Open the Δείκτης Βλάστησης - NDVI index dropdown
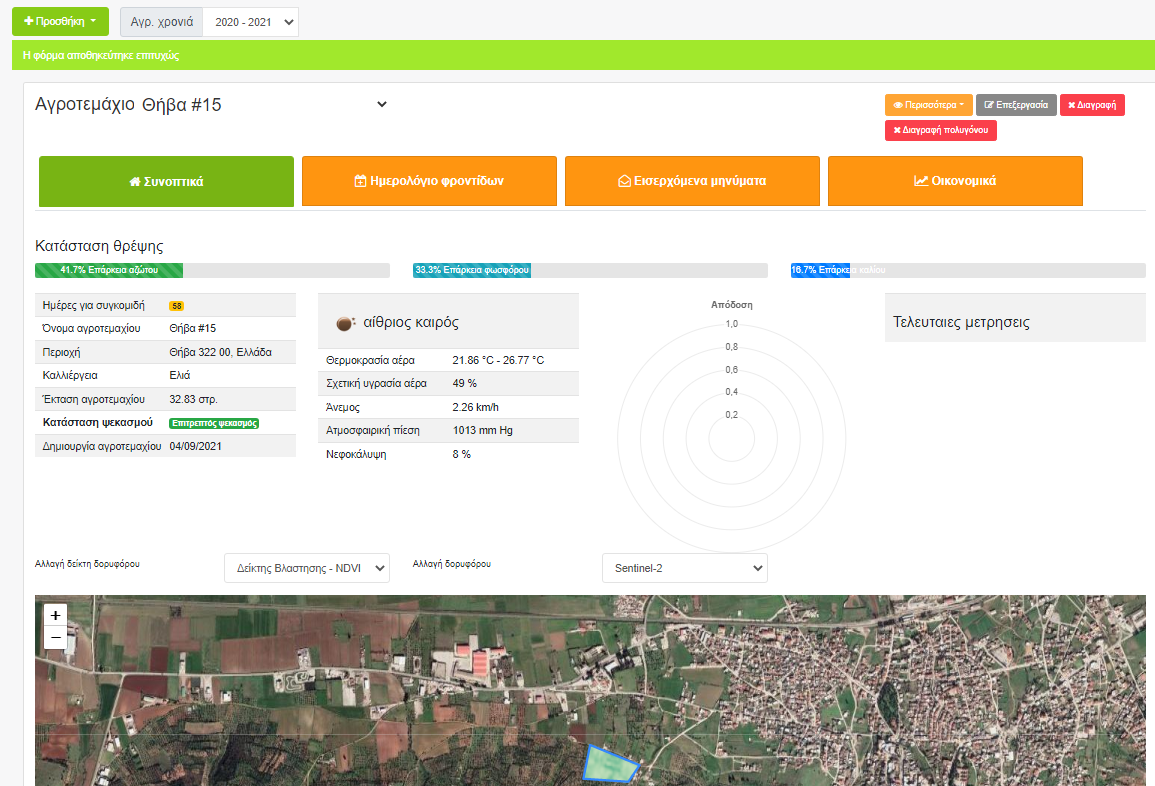The image size is (1155, 786). click(x=306, y=568)
